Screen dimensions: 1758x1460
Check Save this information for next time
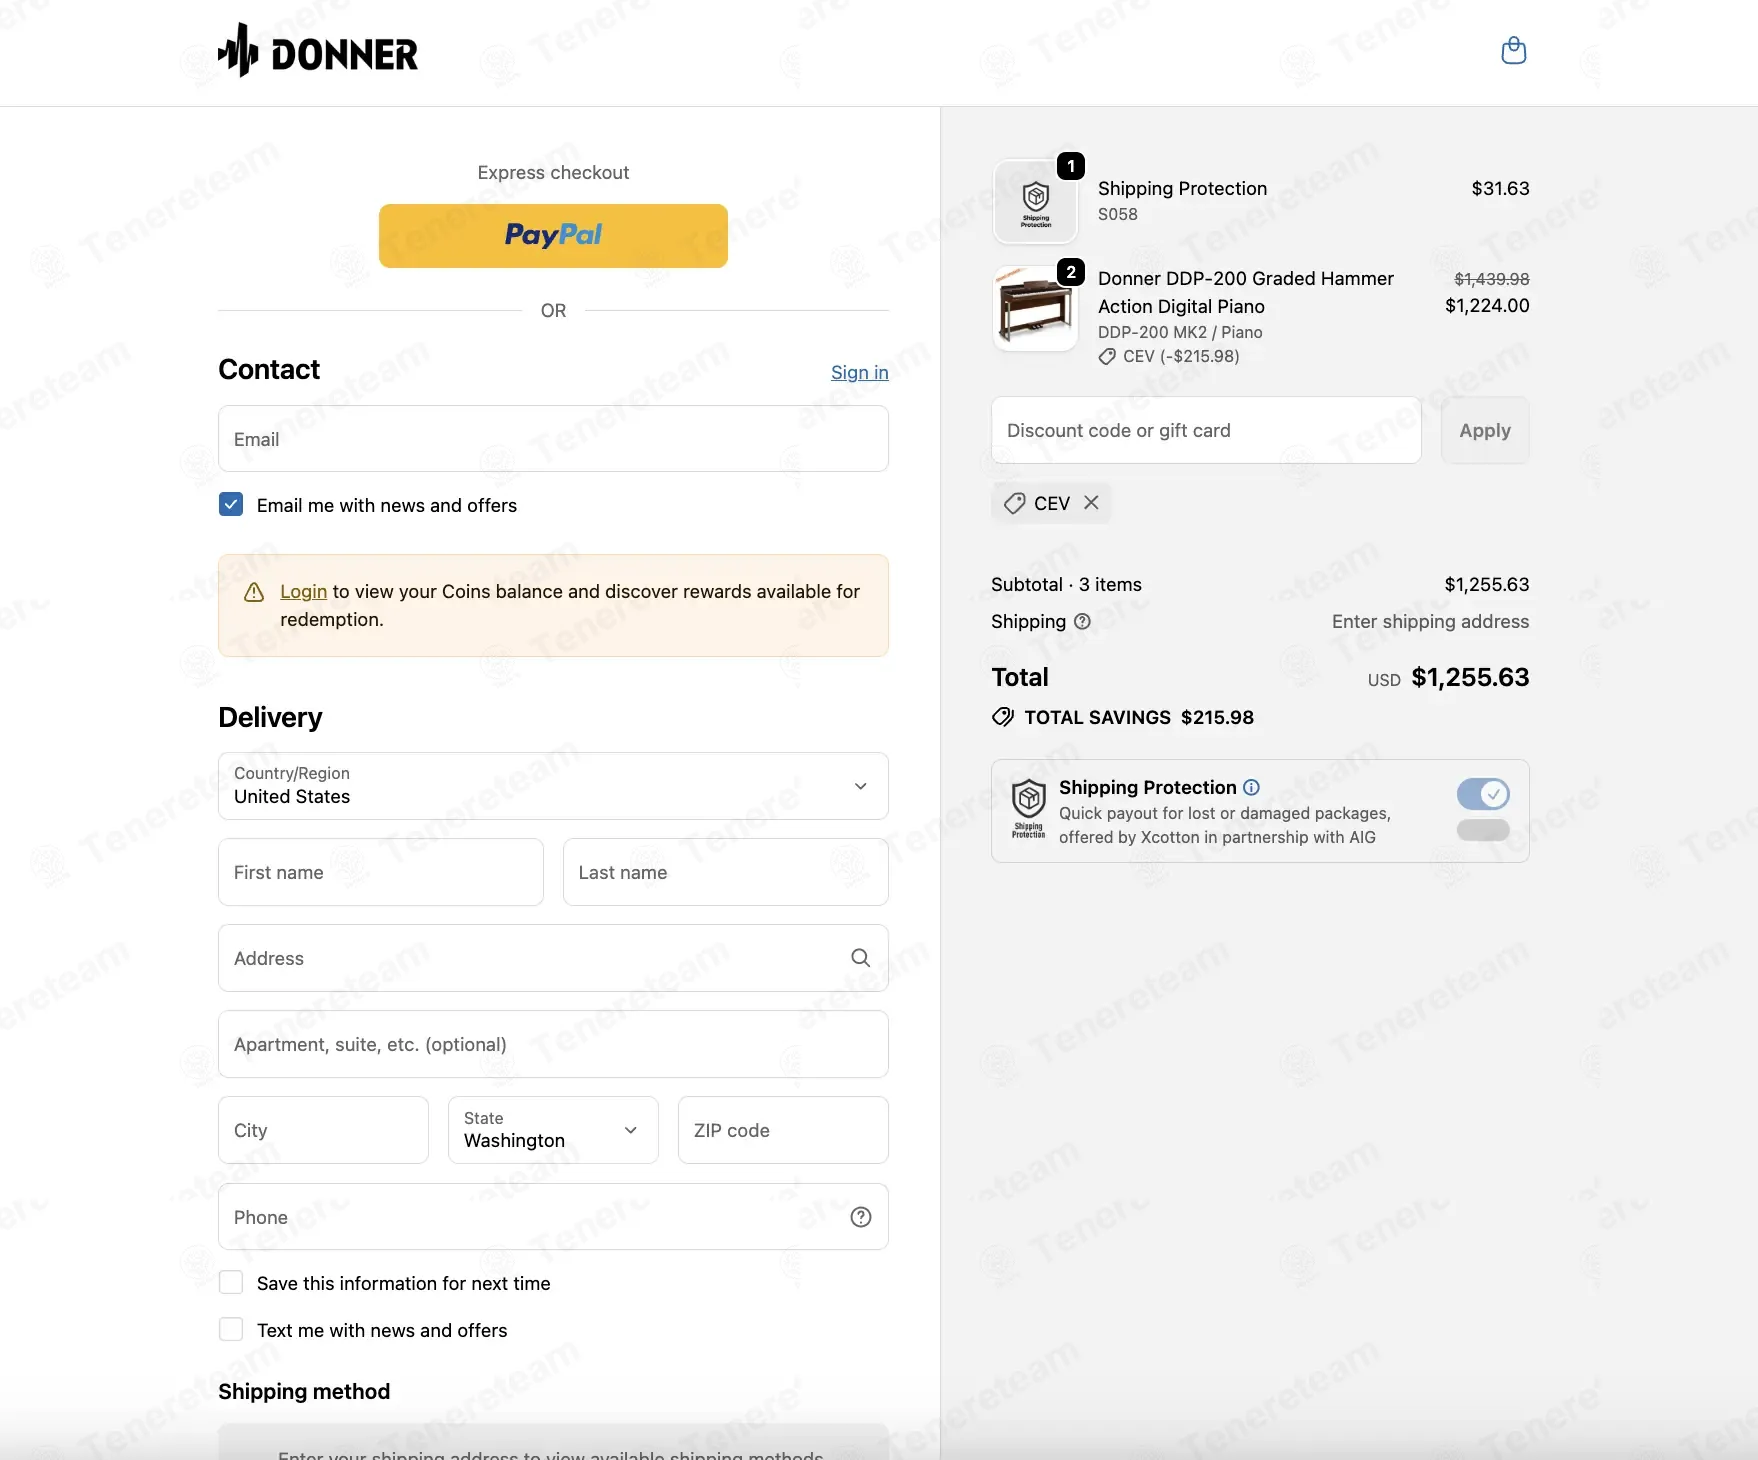(231, 1283)
